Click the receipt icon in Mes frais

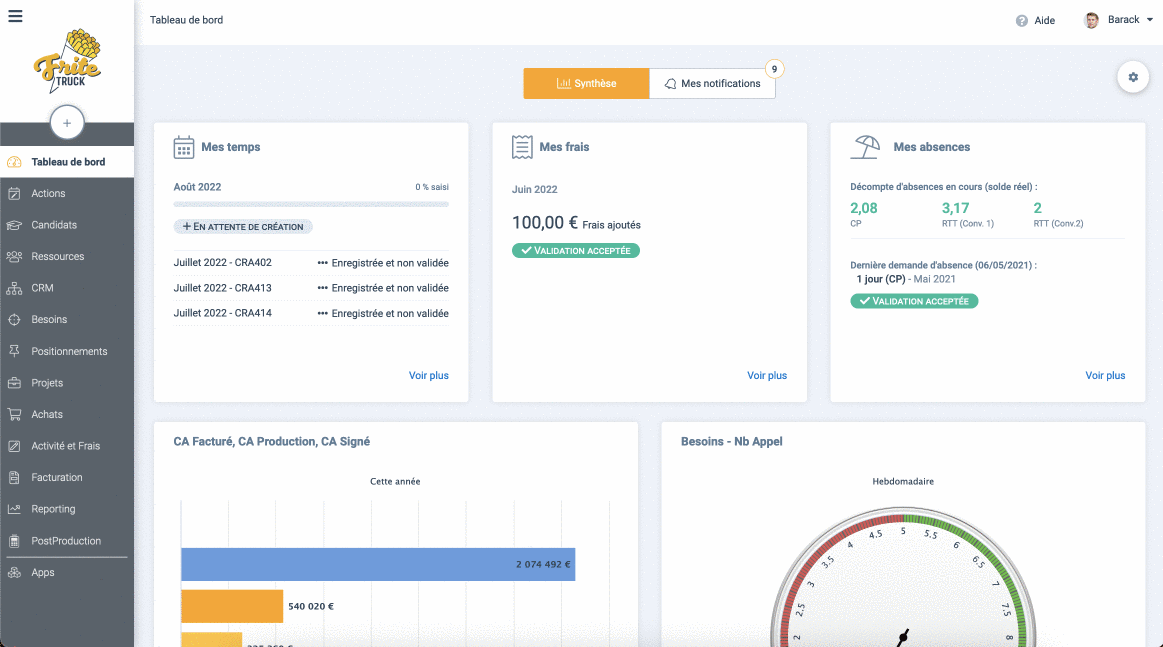coord(521,147)
